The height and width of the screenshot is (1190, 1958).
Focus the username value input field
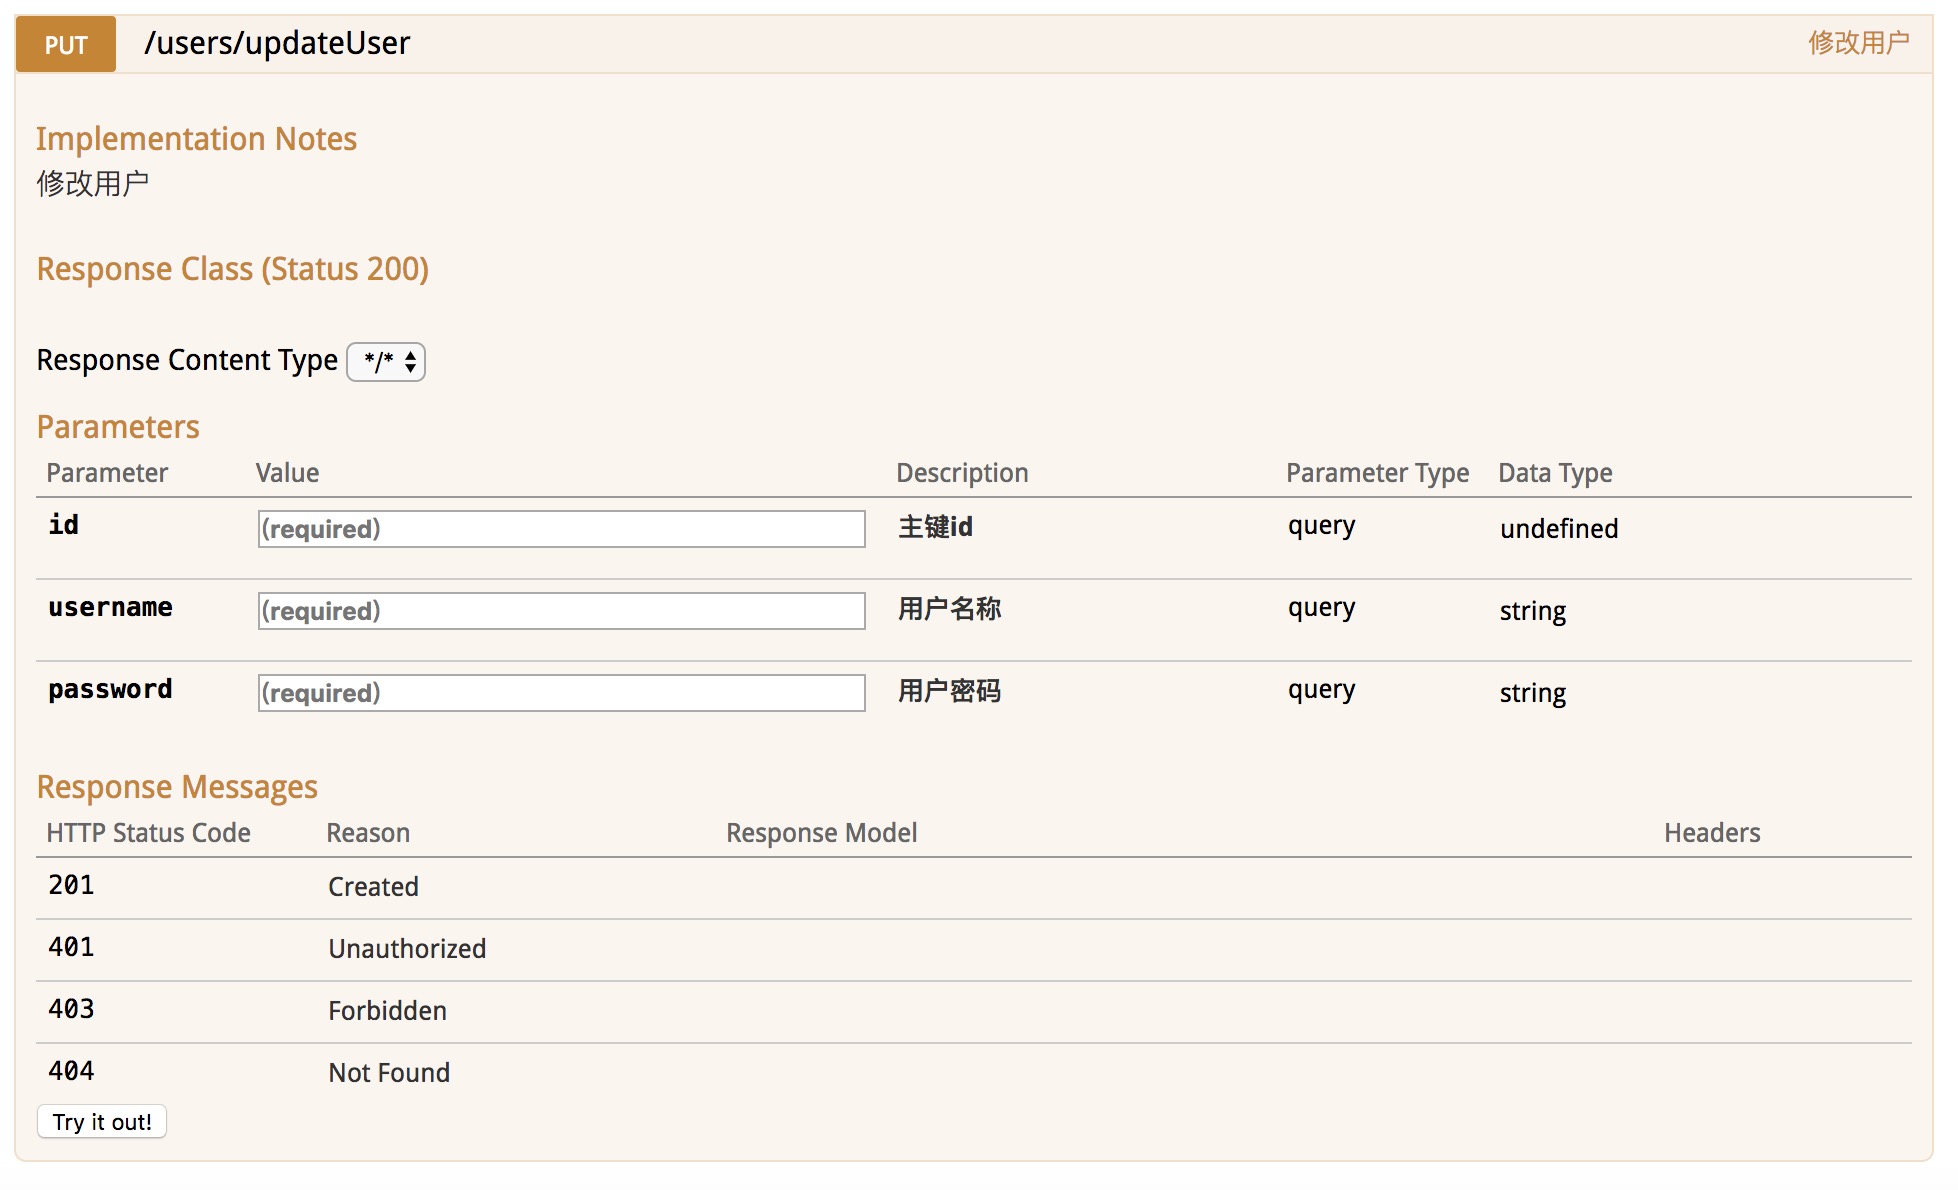[561, 611]
